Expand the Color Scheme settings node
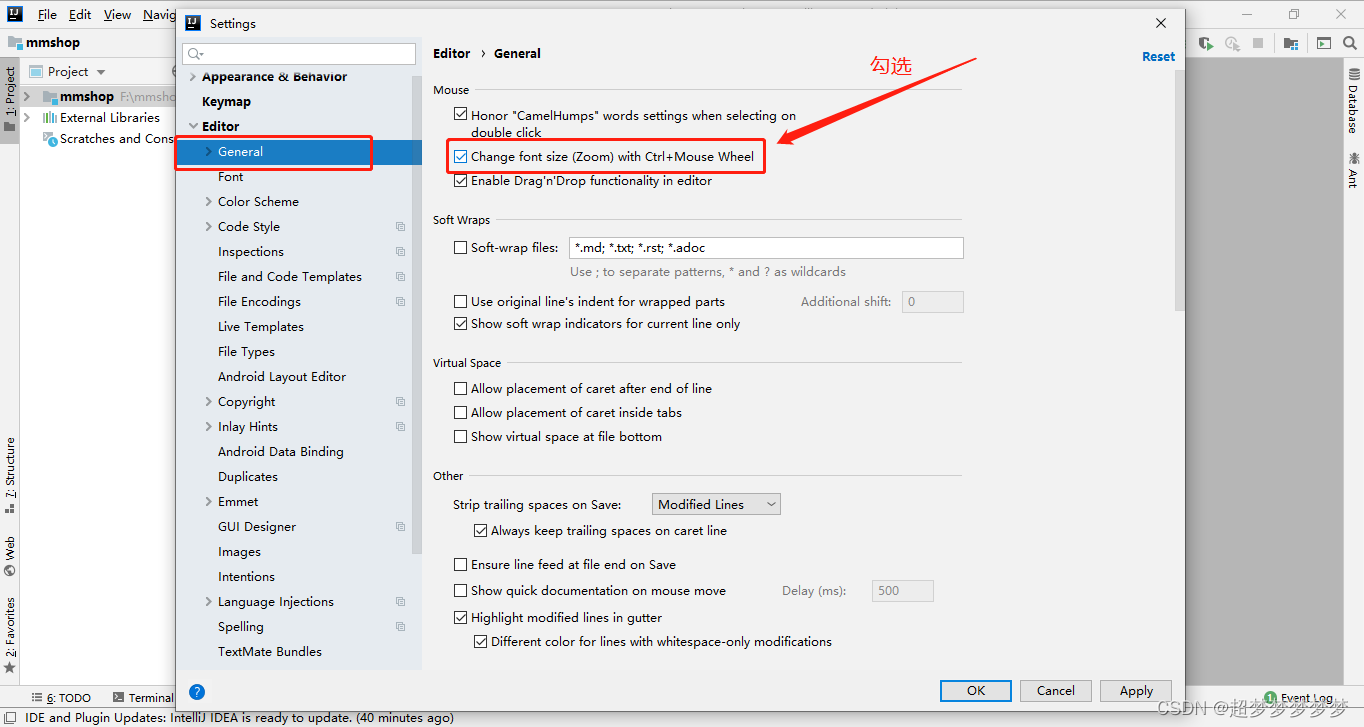The image size is (1364, 727). click(208, 202)
